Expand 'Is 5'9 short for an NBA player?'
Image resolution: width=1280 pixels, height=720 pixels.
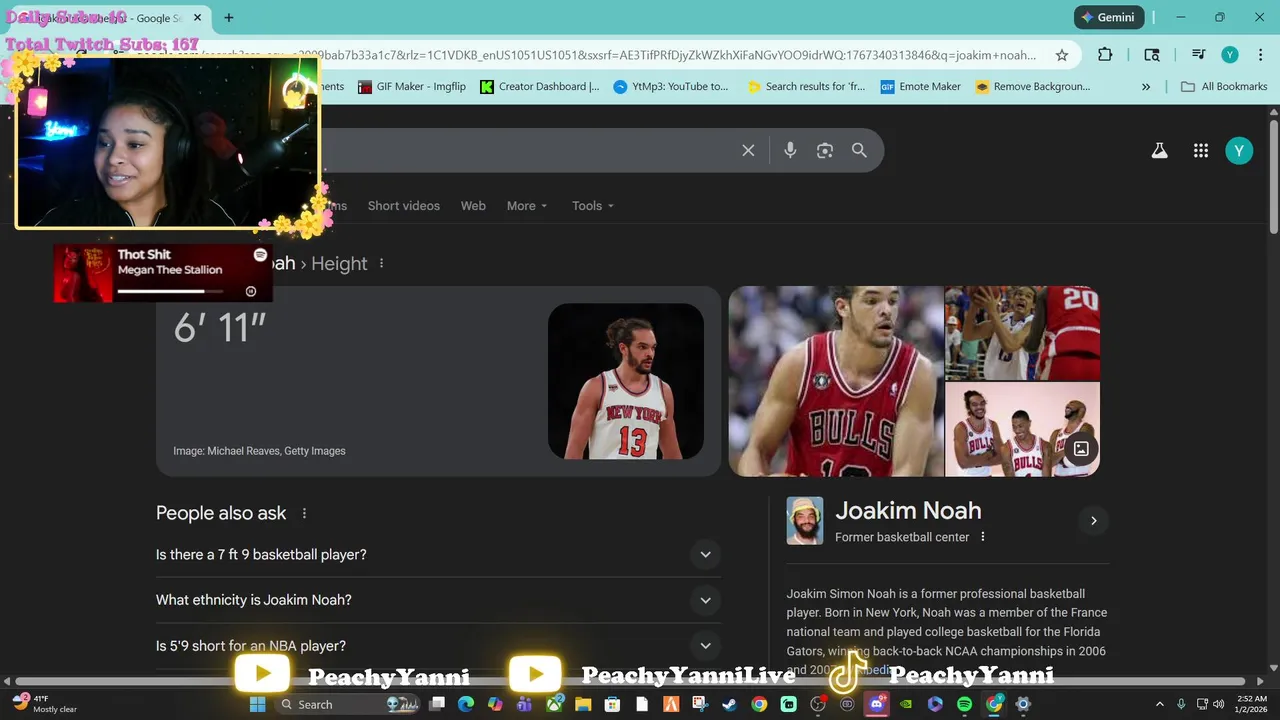438,646
